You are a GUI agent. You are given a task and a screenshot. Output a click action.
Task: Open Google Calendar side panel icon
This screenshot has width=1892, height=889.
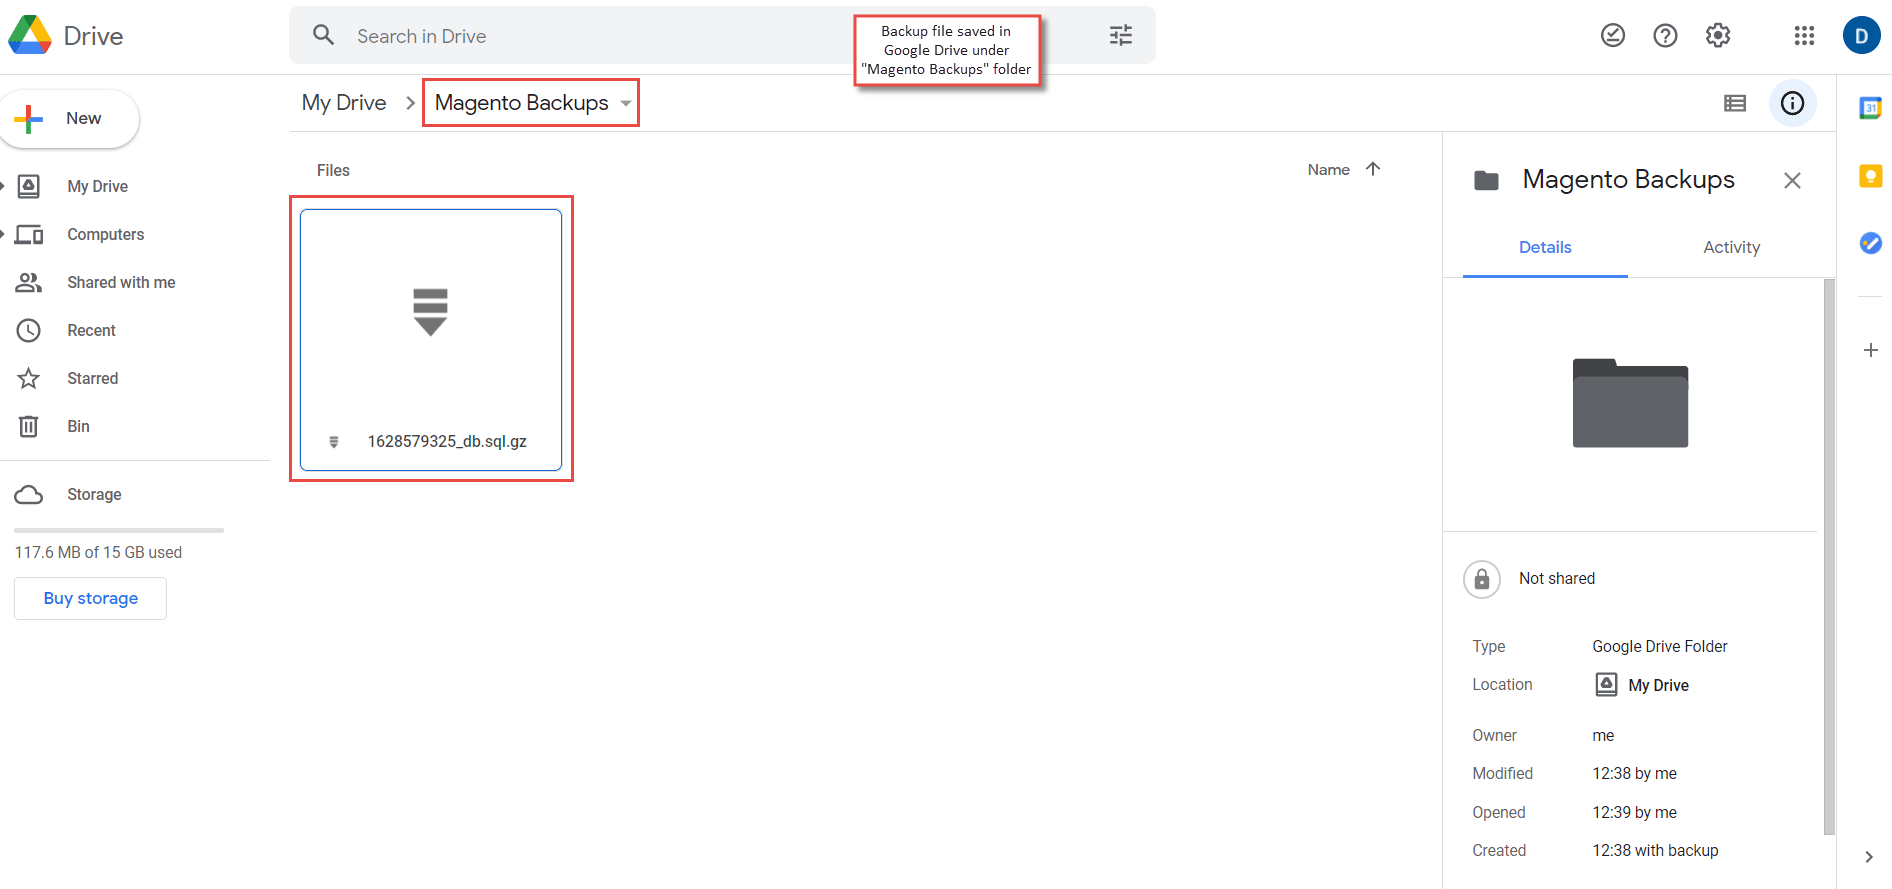click(1870, 108)
